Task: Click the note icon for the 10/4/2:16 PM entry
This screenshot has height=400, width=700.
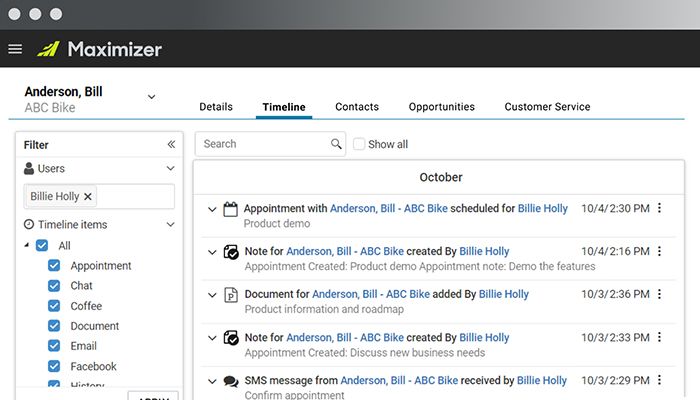Action: [231, 252]
